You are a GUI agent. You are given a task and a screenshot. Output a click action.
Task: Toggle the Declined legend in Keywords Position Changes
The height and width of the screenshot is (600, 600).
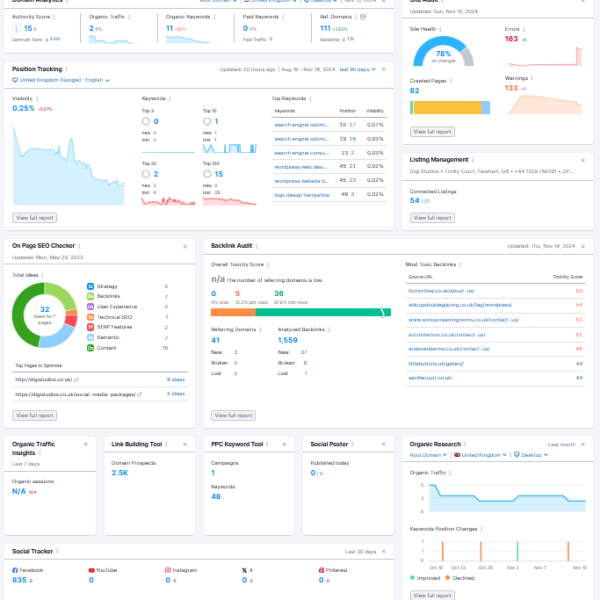(x=460, y=578)
